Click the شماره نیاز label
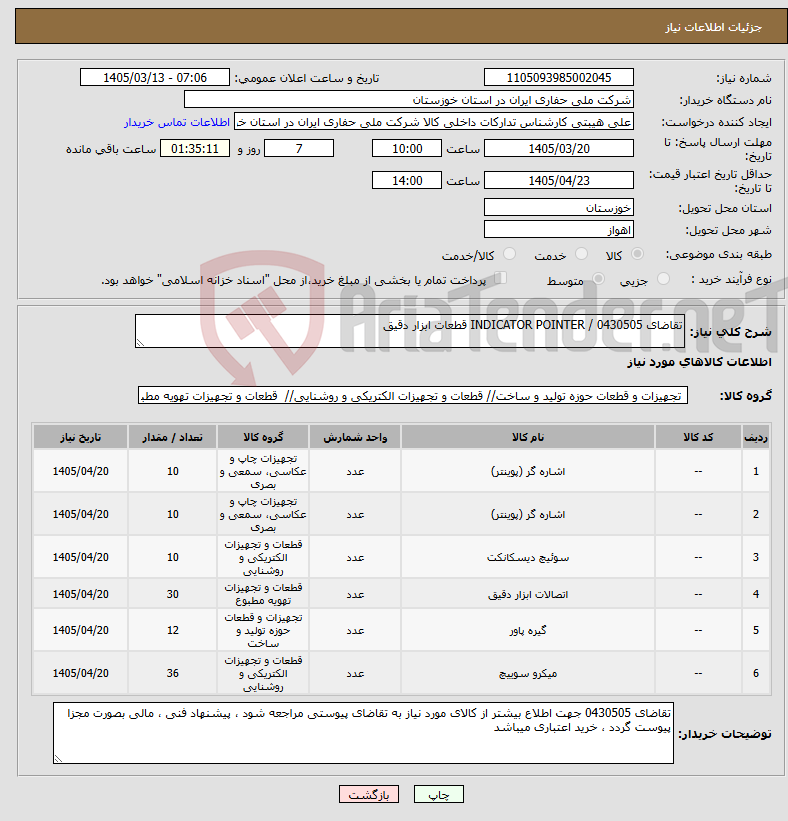The image size is (788, 821). coord(744,79)
